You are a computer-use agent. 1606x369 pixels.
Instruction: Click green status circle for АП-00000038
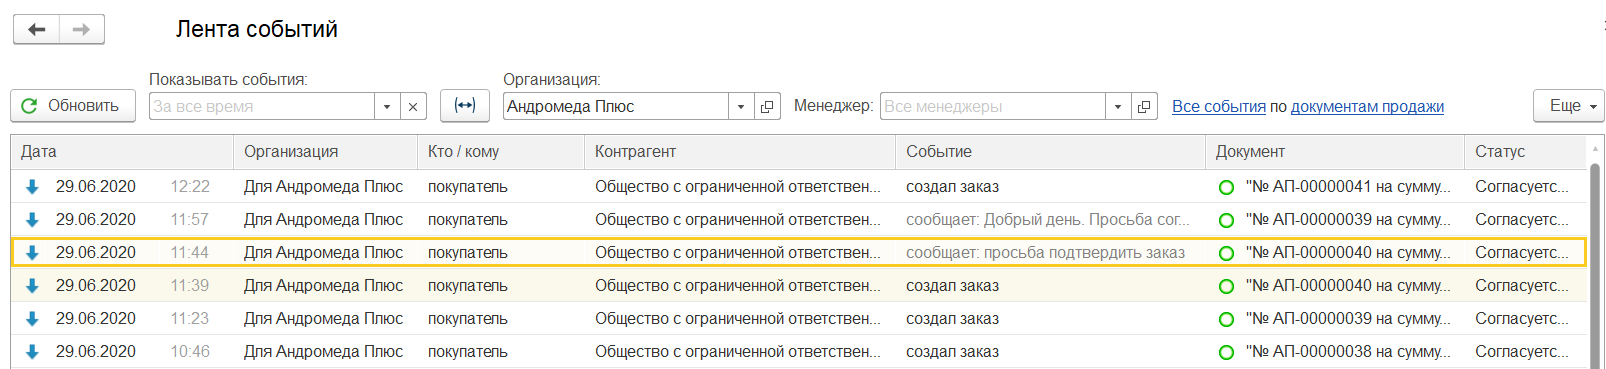click(1226, 352)
